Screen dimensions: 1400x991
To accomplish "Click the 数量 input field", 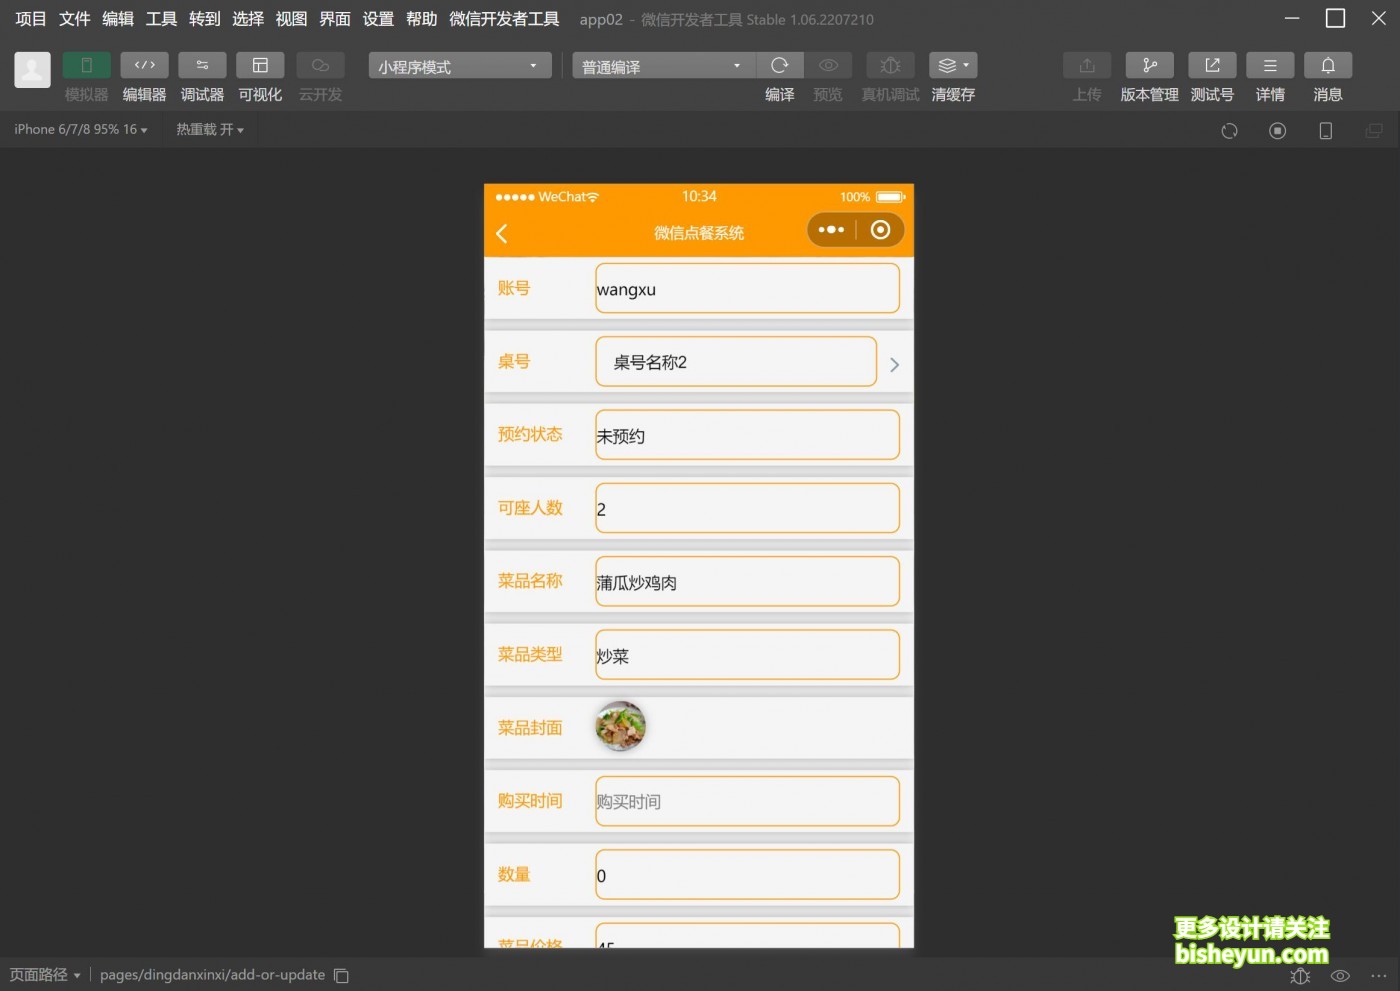I will 747,875.
